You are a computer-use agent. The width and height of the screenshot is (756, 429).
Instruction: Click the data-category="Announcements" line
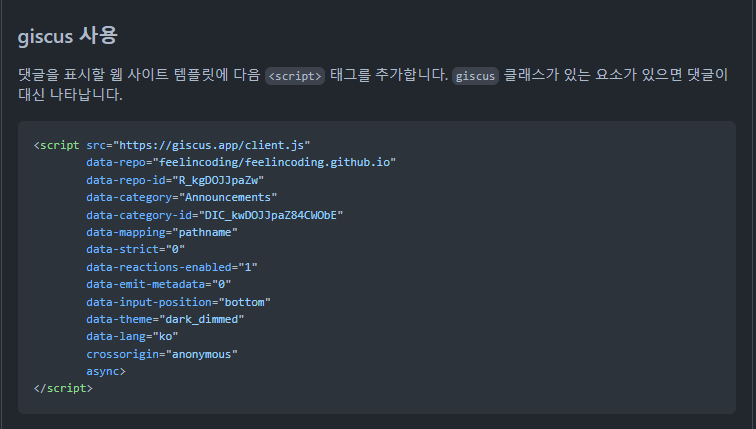(x=182, y=198)
